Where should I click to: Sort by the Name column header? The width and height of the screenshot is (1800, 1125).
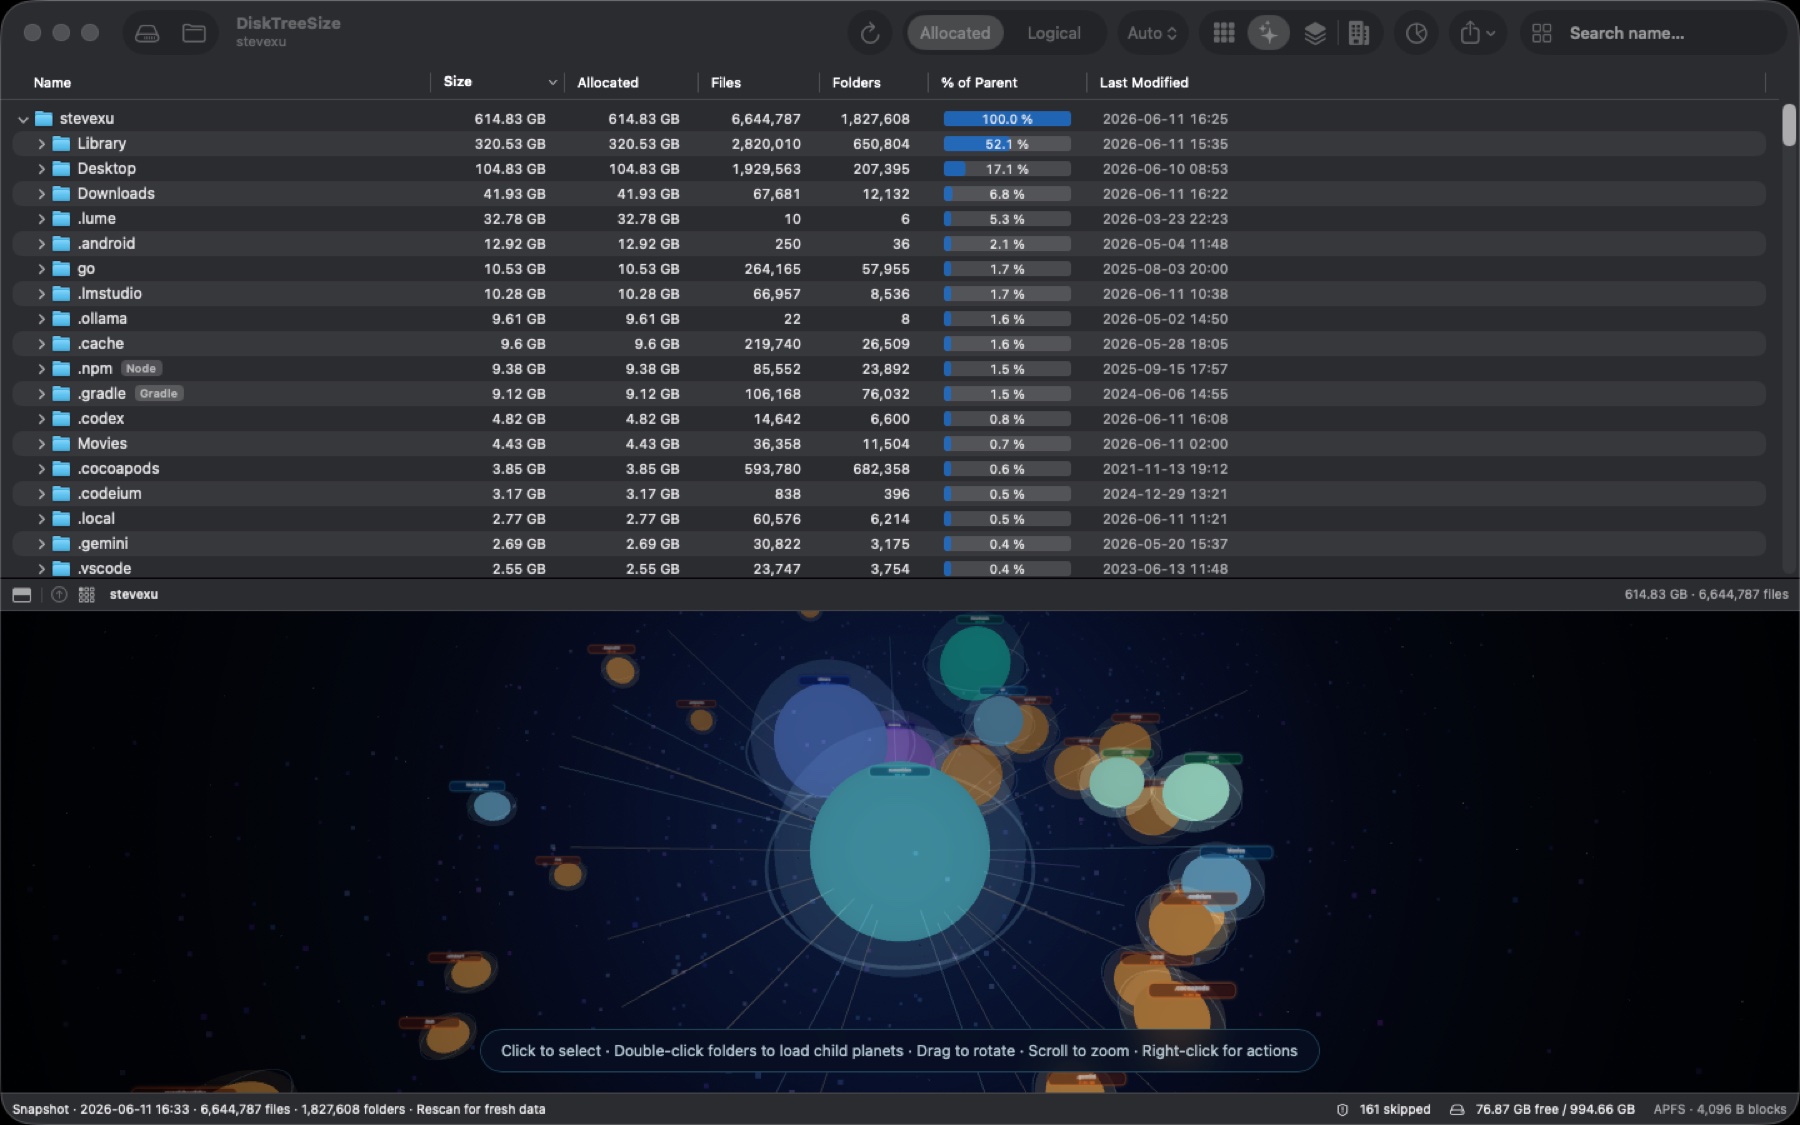click(52, 83)
